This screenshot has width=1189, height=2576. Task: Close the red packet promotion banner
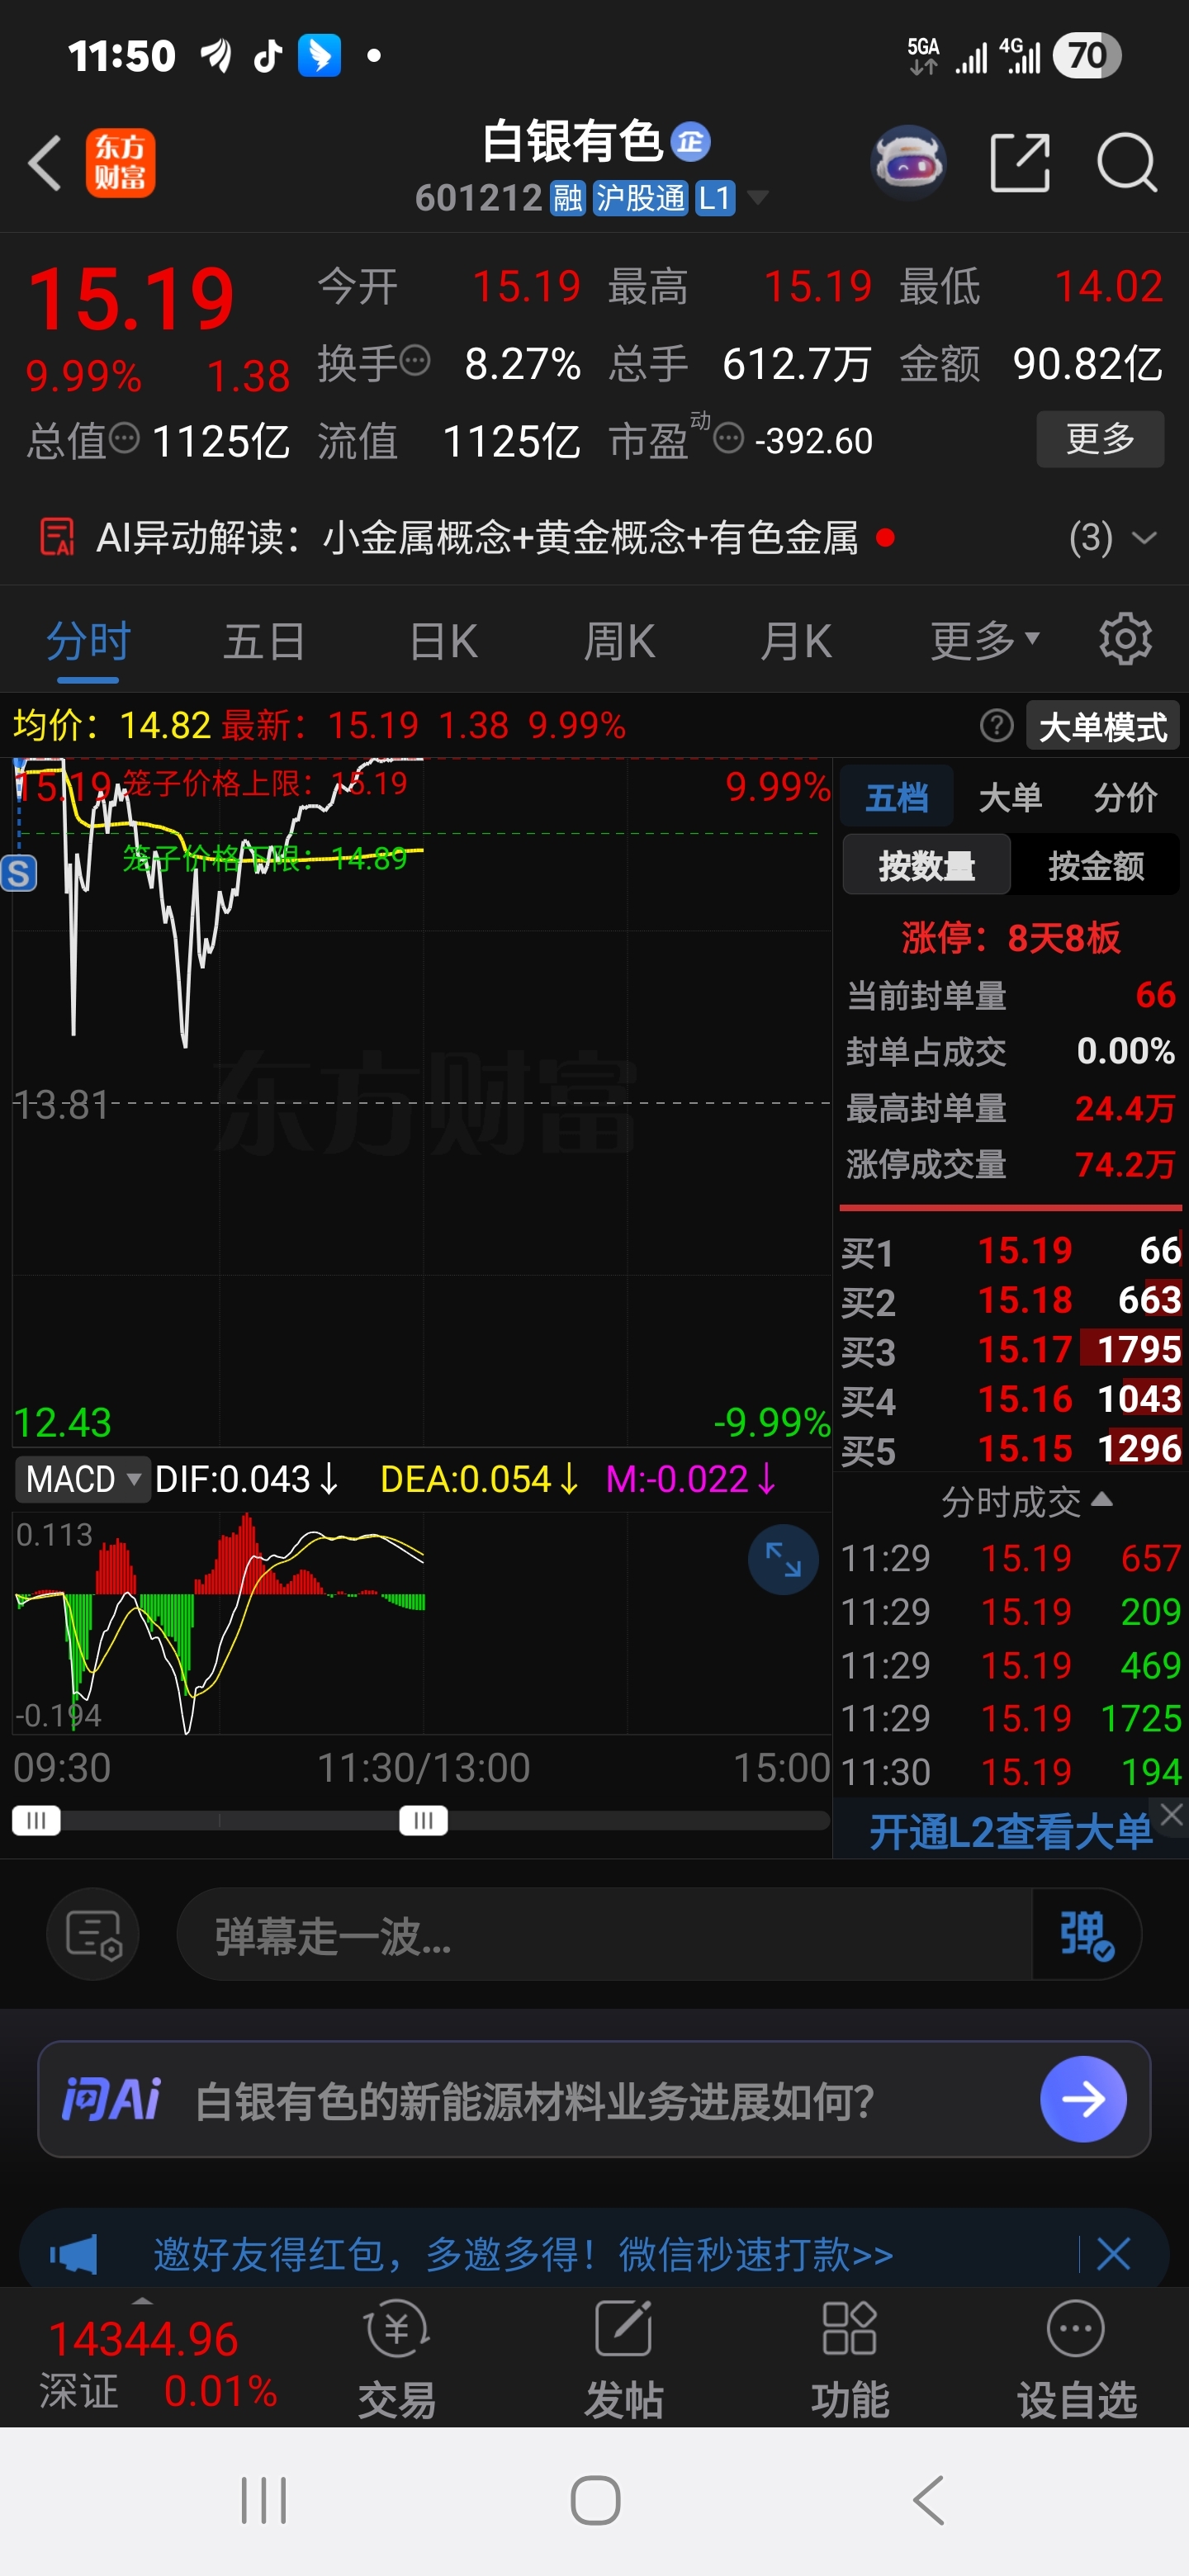(x=1113, y=2254)
